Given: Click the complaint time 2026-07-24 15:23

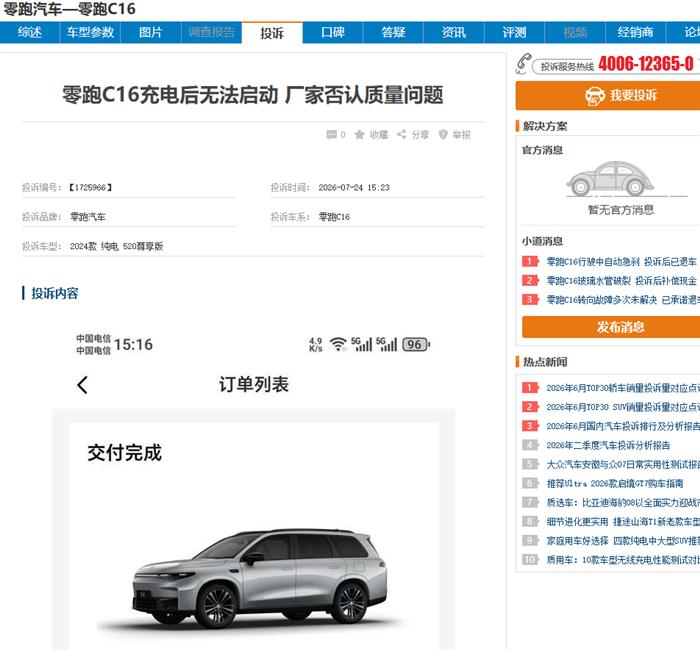Looking at the screenshot, I should click(354, 188).
